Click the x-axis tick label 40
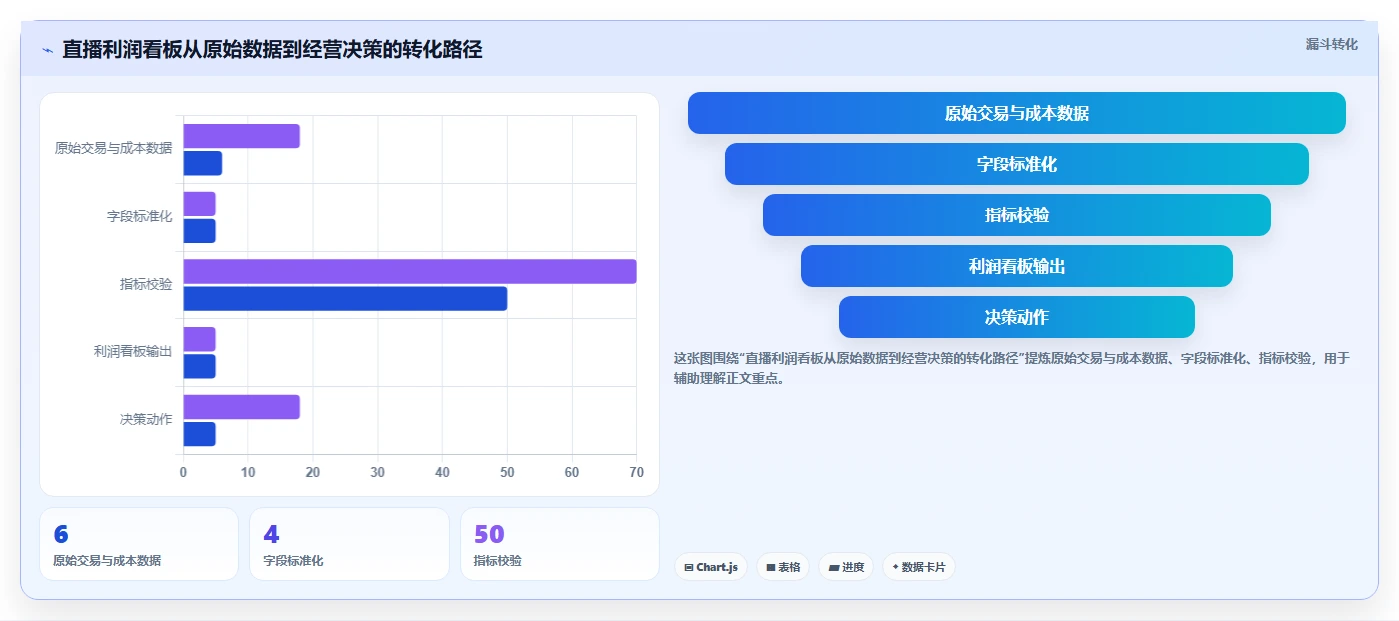The image size is (1399, 621). tap(442, 472)
